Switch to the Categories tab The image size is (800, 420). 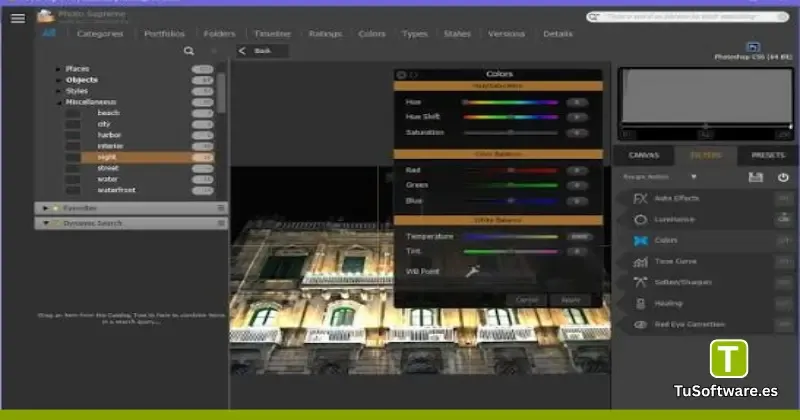tap(100, 34)
